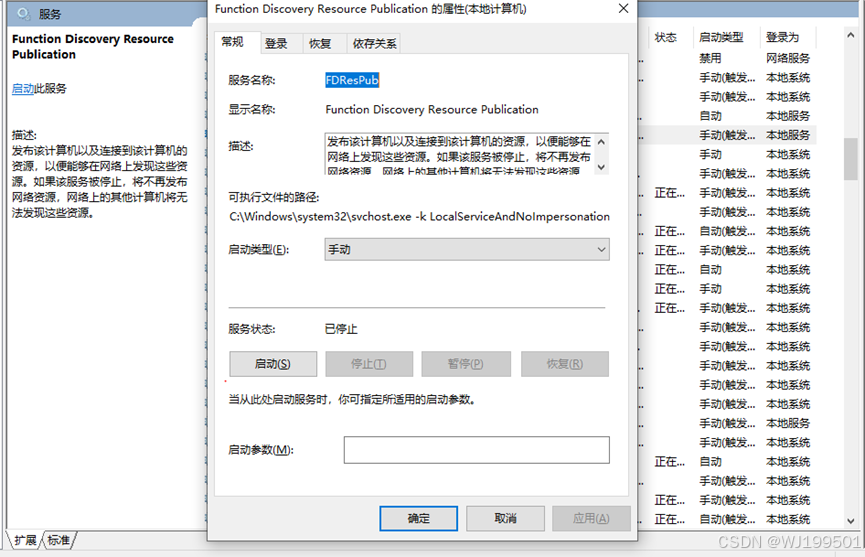Click the display name Function Discovery Resource Publication
865x557 pixels.
(432, 109)
